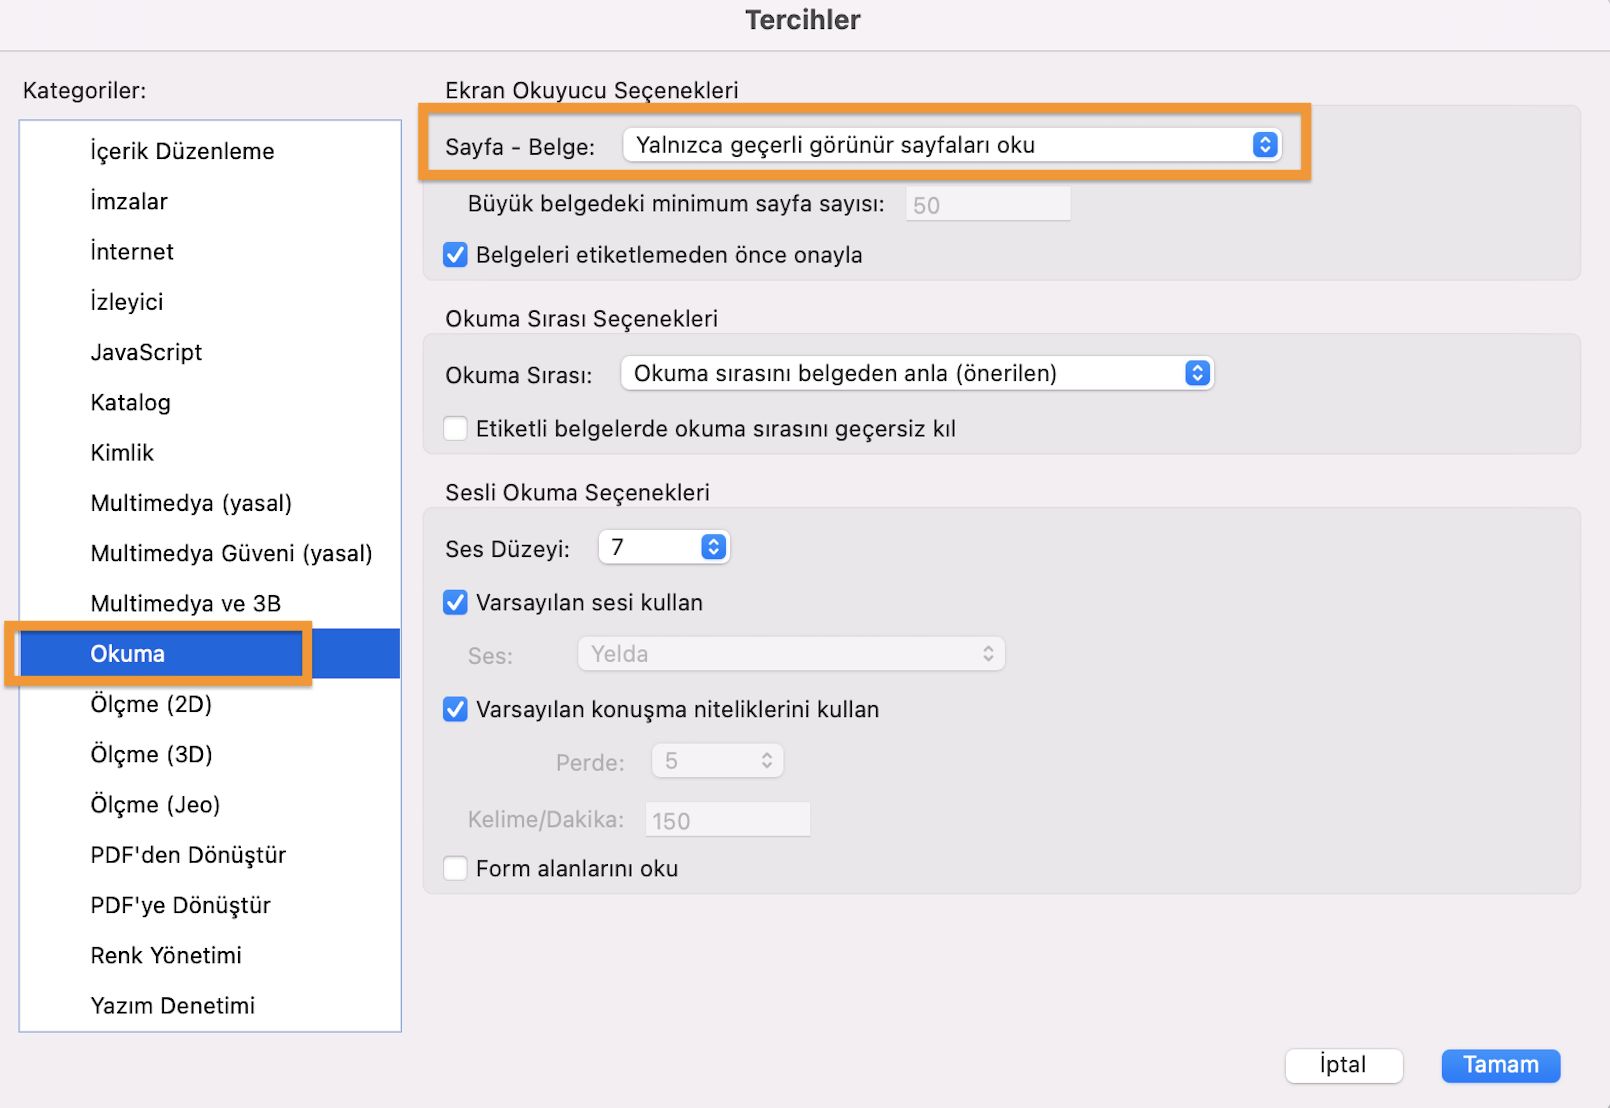Open the Ses Düzeyi volume dropdown
Viewport: 1610px width, 1108px height.
[664, 547]
